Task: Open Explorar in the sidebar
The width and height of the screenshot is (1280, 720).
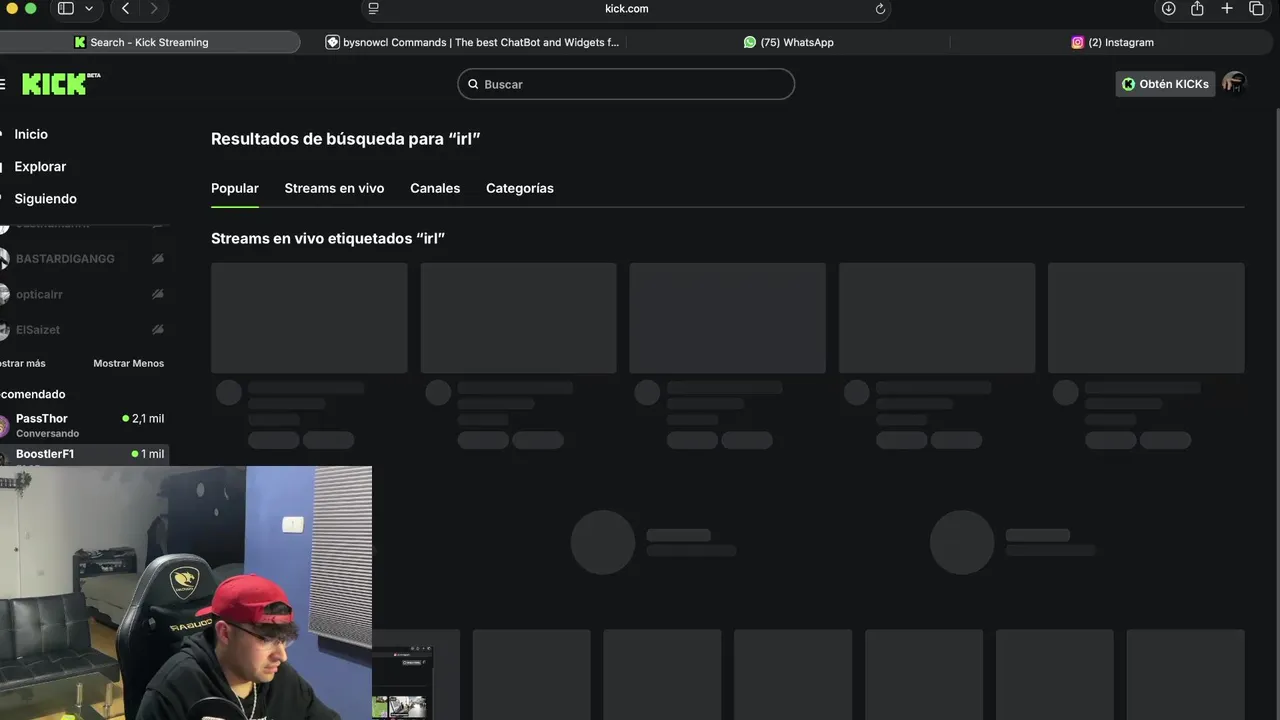Action: [x=40, y=166]
